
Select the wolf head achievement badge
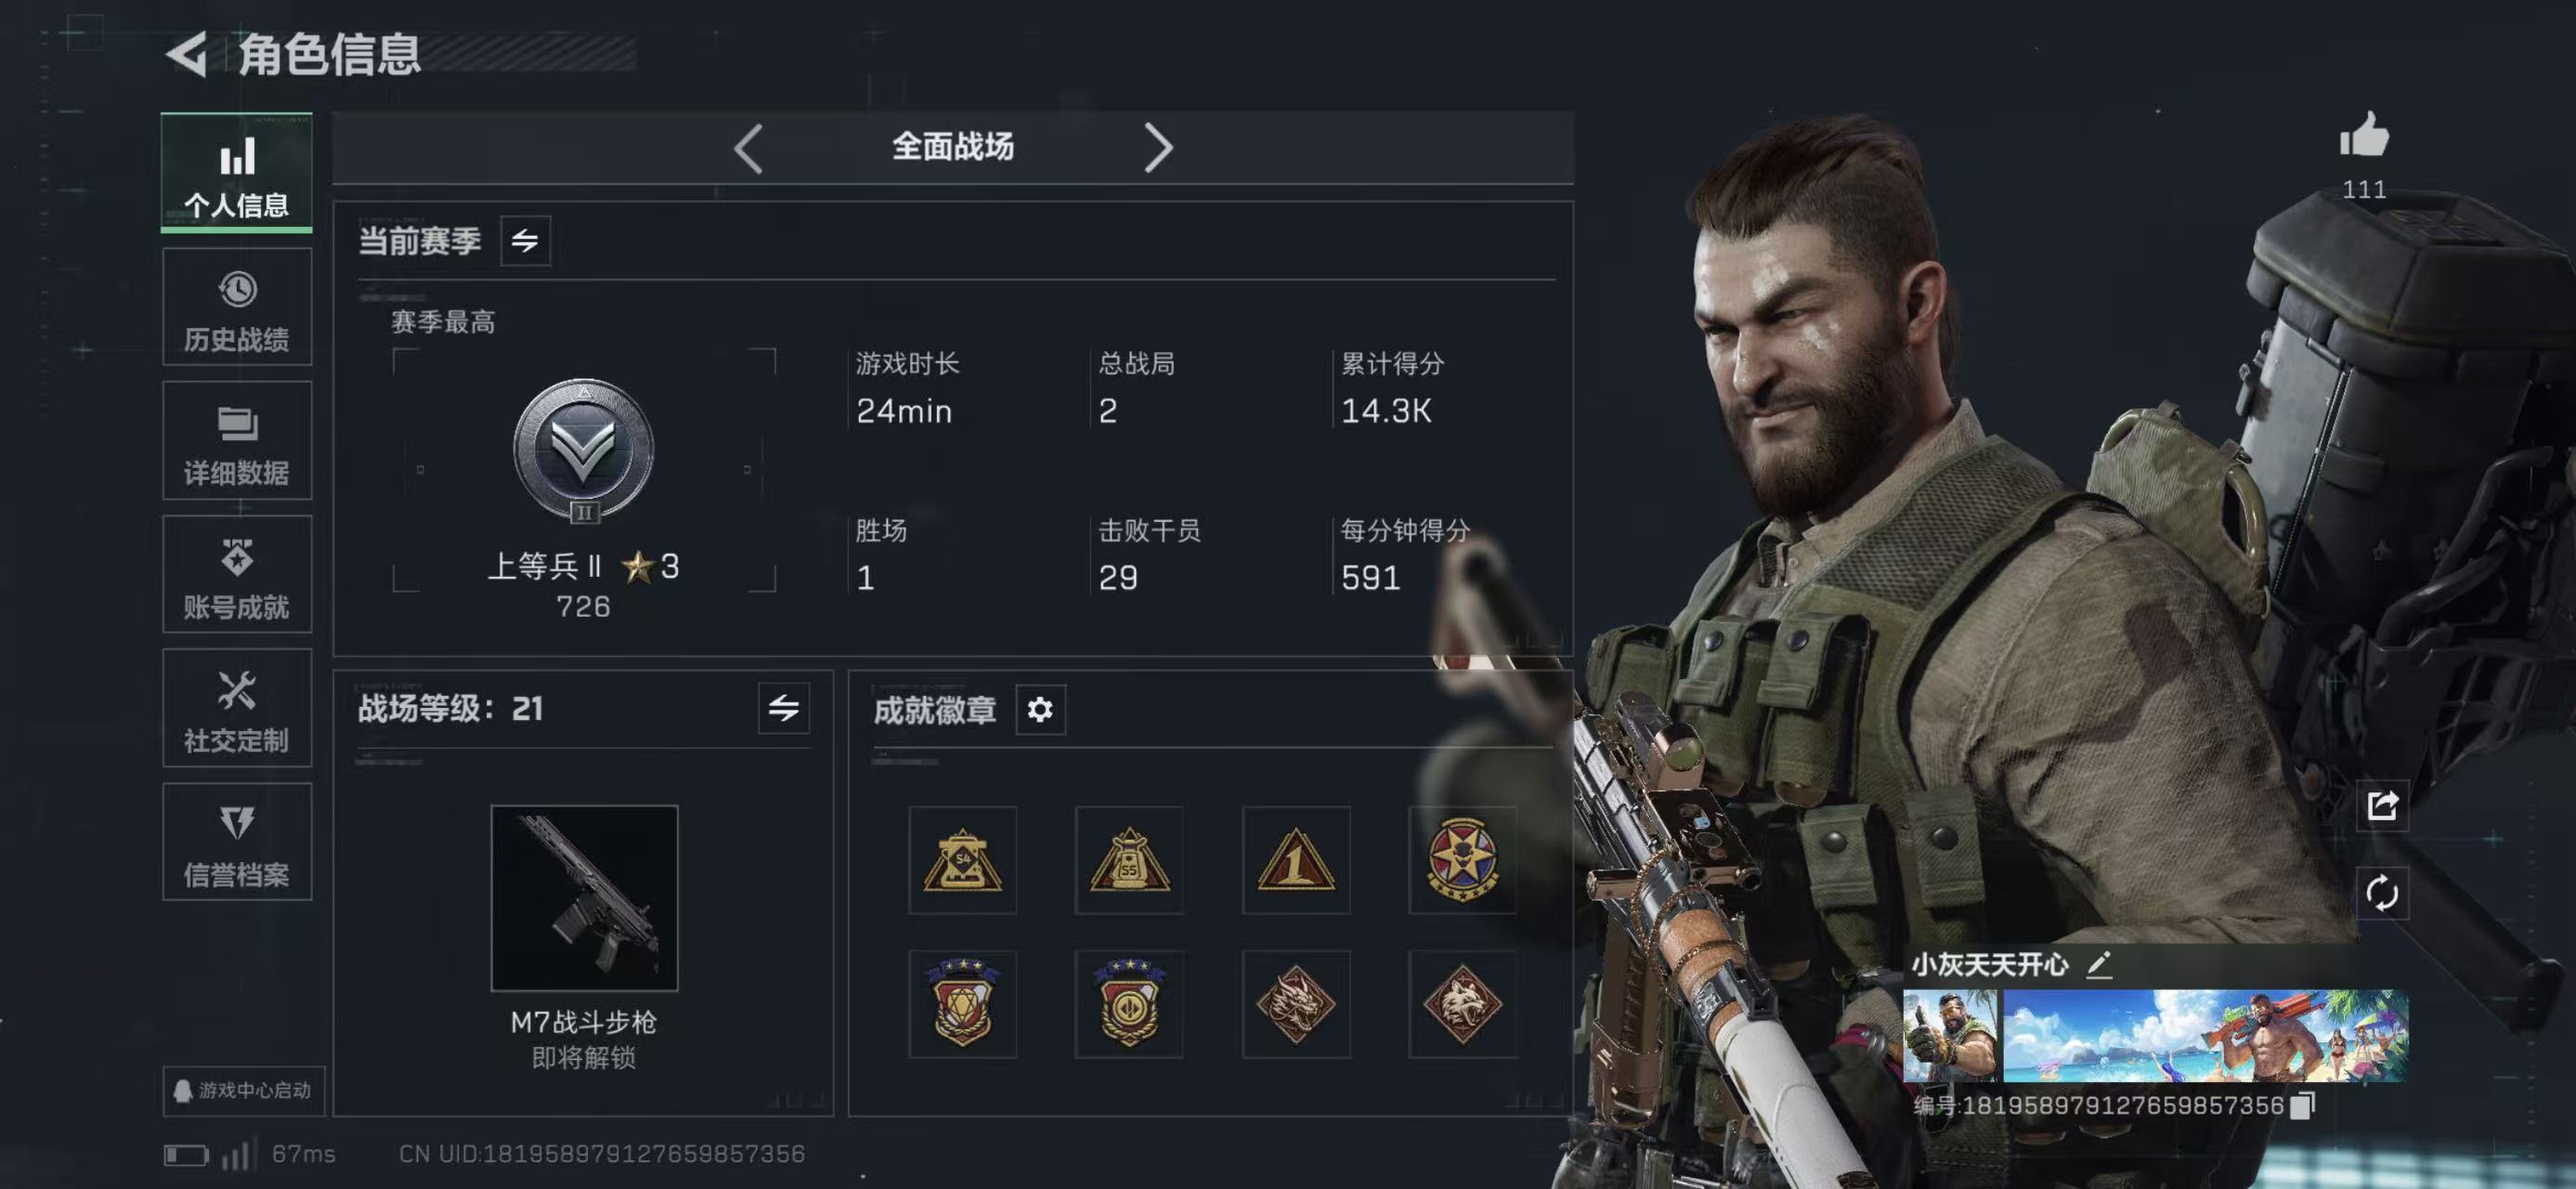[1462, 1004]
